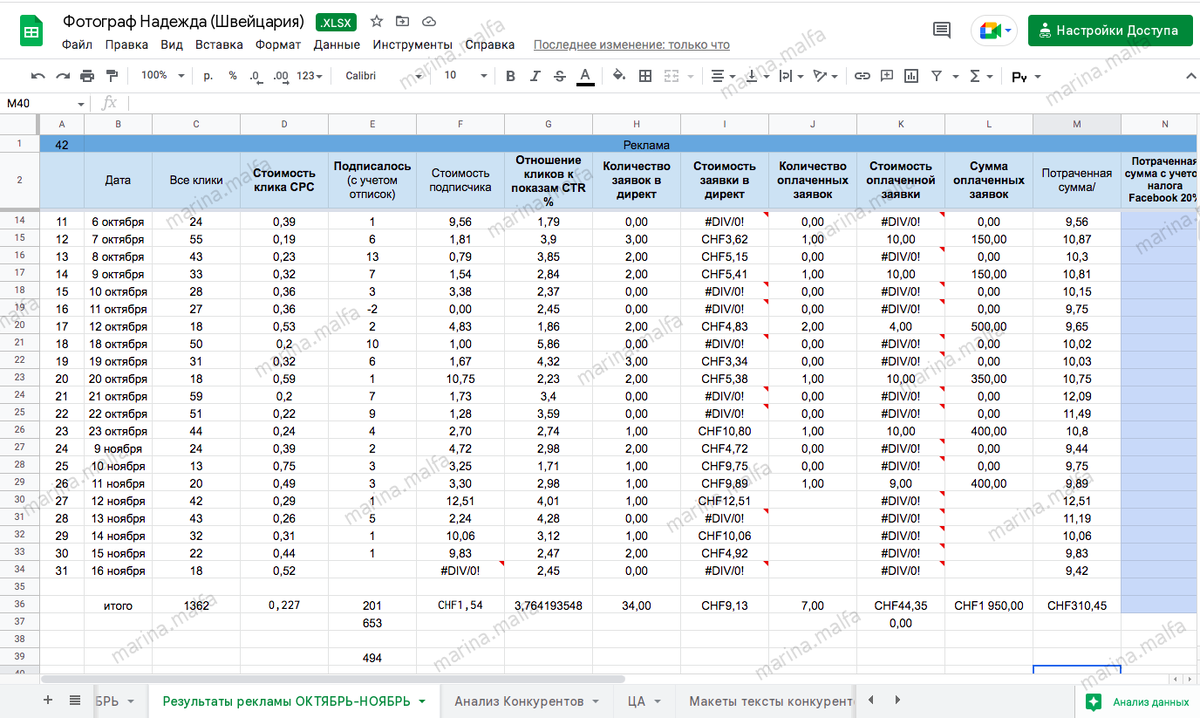Open the Справка menu

point(490,45)
